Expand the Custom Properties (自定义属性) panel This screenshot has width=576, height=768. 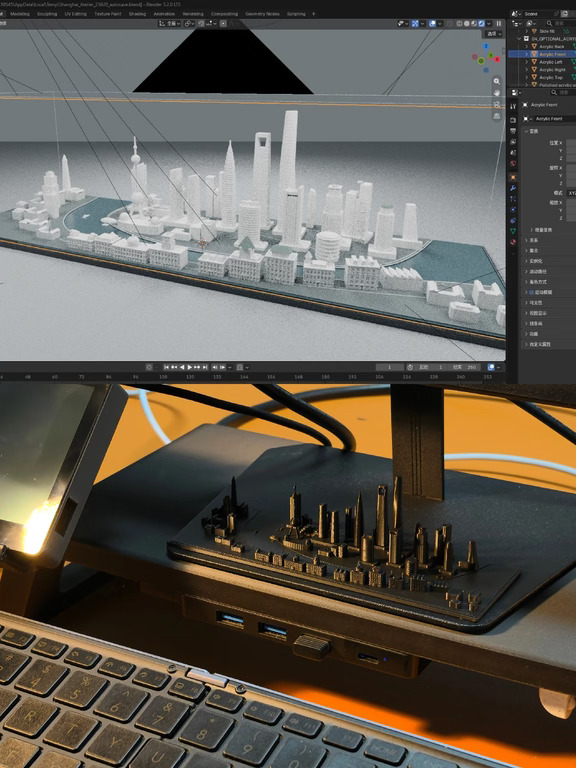(x=538, y=344)
